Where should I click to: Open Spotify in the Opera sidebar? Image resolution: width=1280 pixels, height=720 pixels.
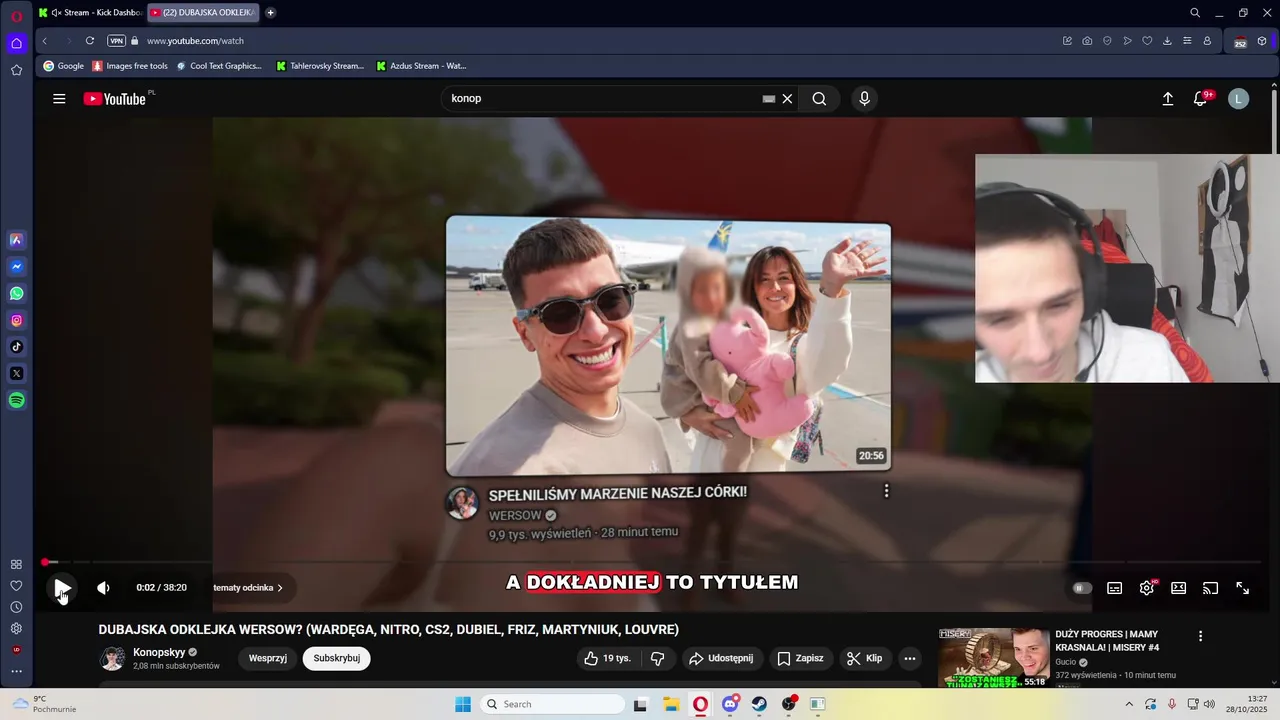(16, 400)
